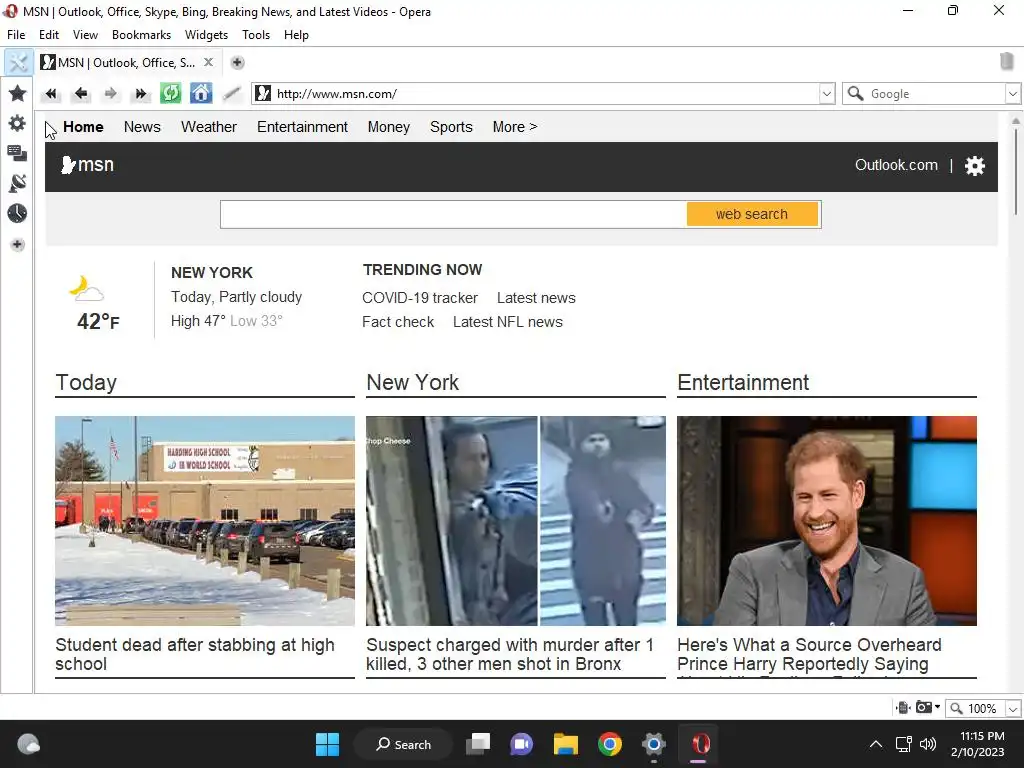
Task: Open 'Student dead after stabbing' headline
Action: pyautogui.click(x=195, y=654)
